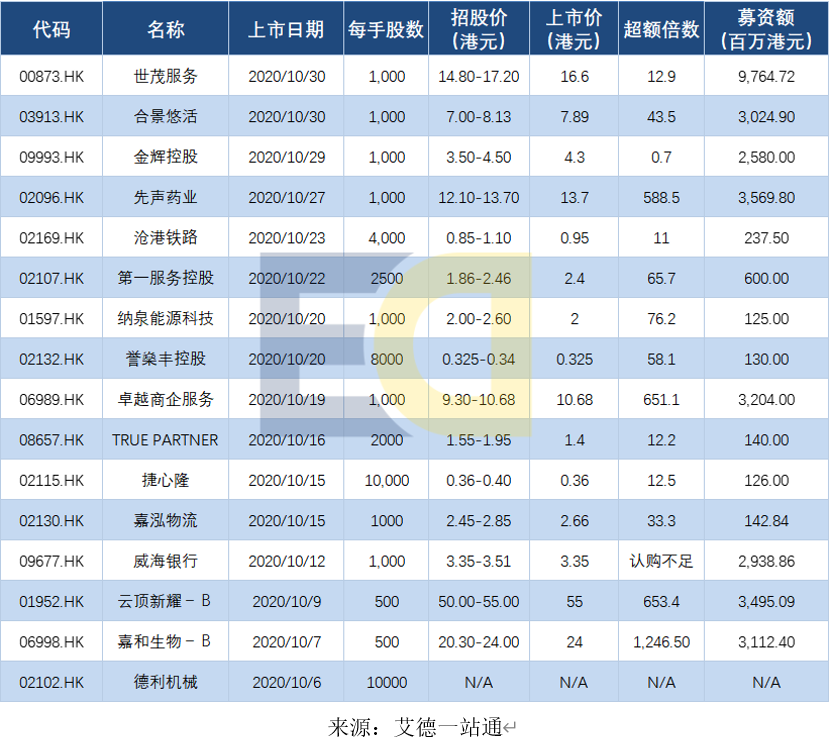Select stock code 02115.HK
This screenshot has width=831, height=748.
[51, 480]
